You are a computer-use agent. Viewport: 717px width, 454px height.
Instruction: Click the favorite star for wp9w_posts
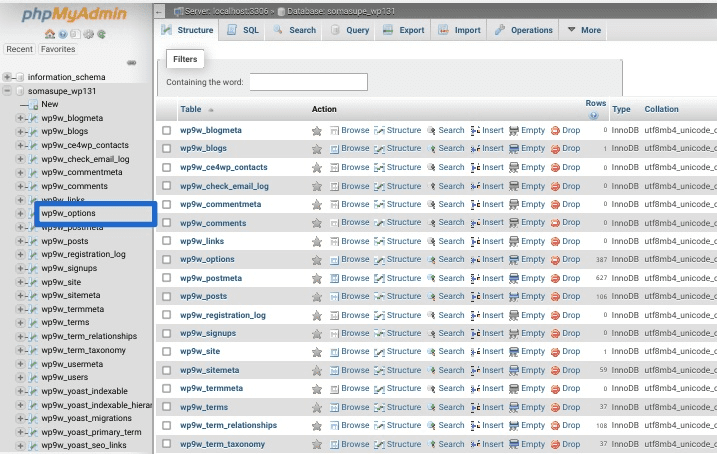coord(316,297)
